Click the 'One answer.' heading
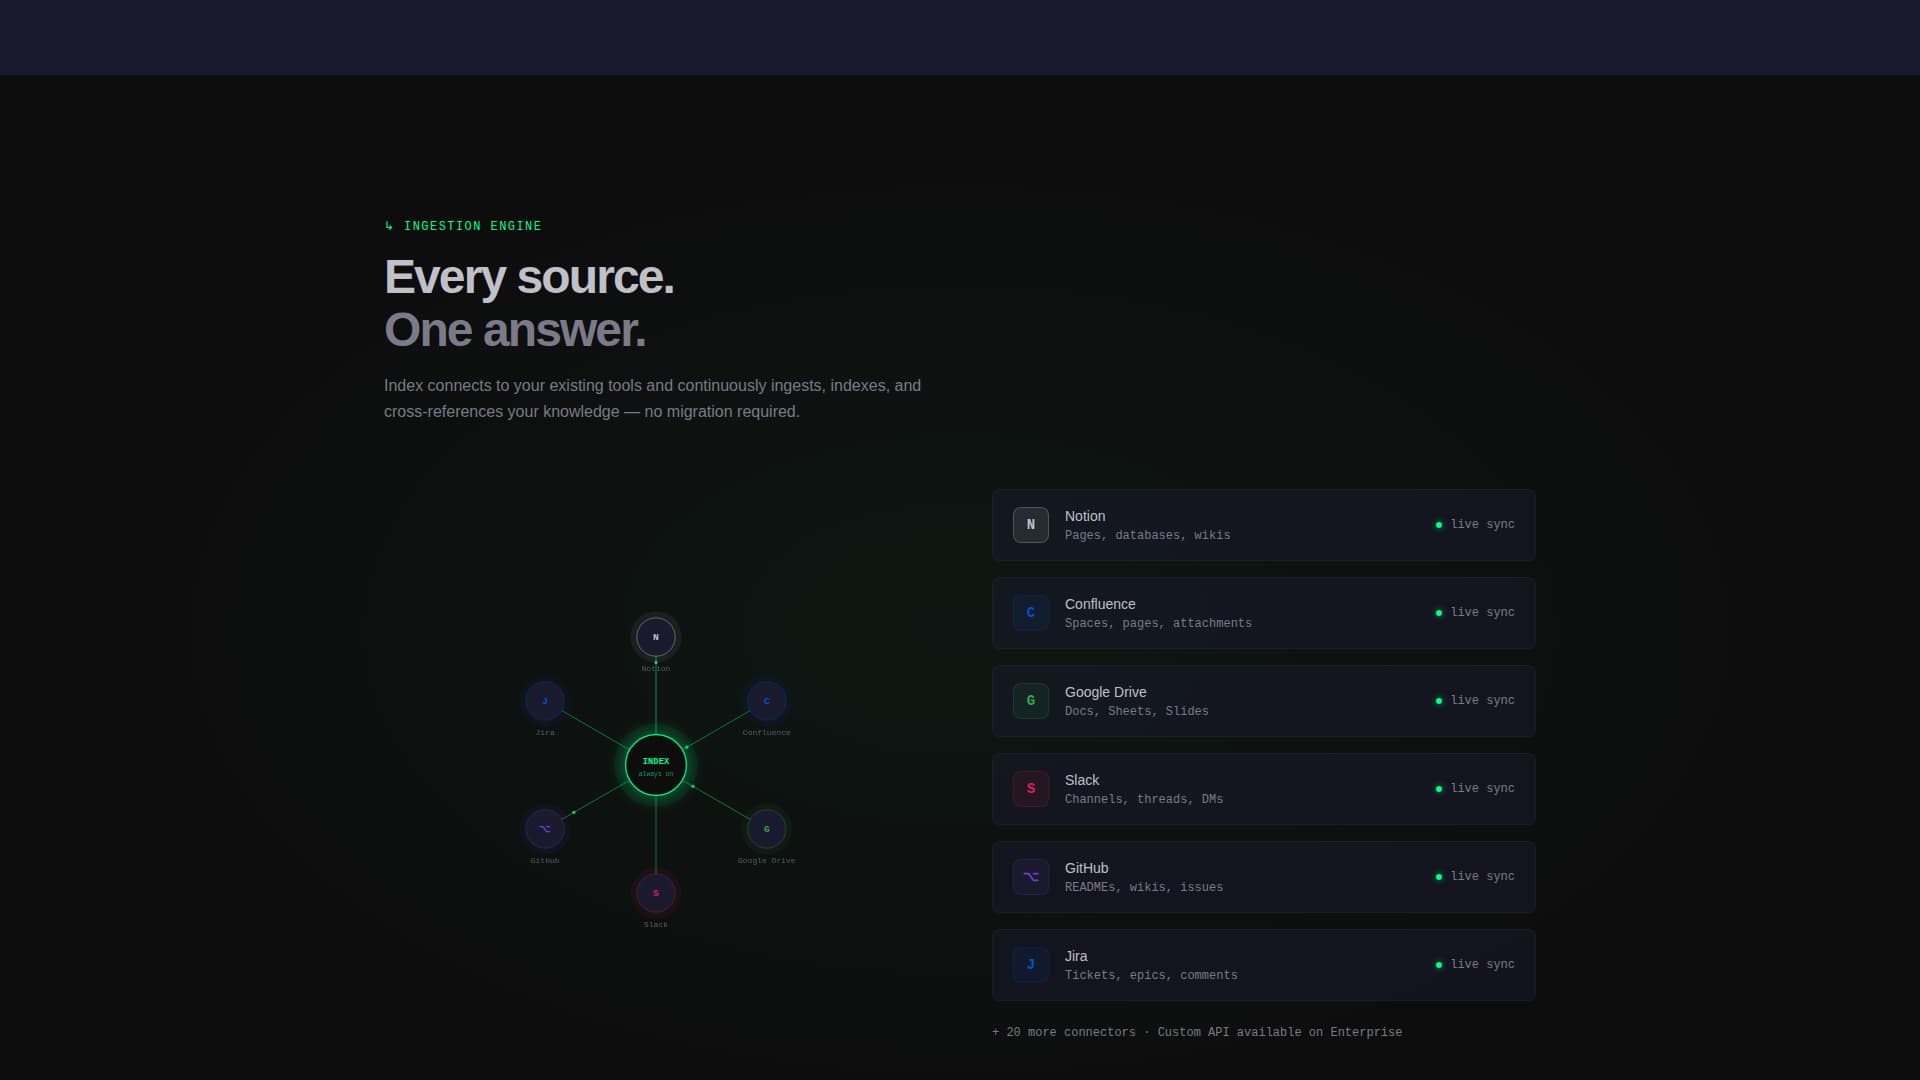The width and height of the screenshot is (1920, 1080). (x=515, y=331)
